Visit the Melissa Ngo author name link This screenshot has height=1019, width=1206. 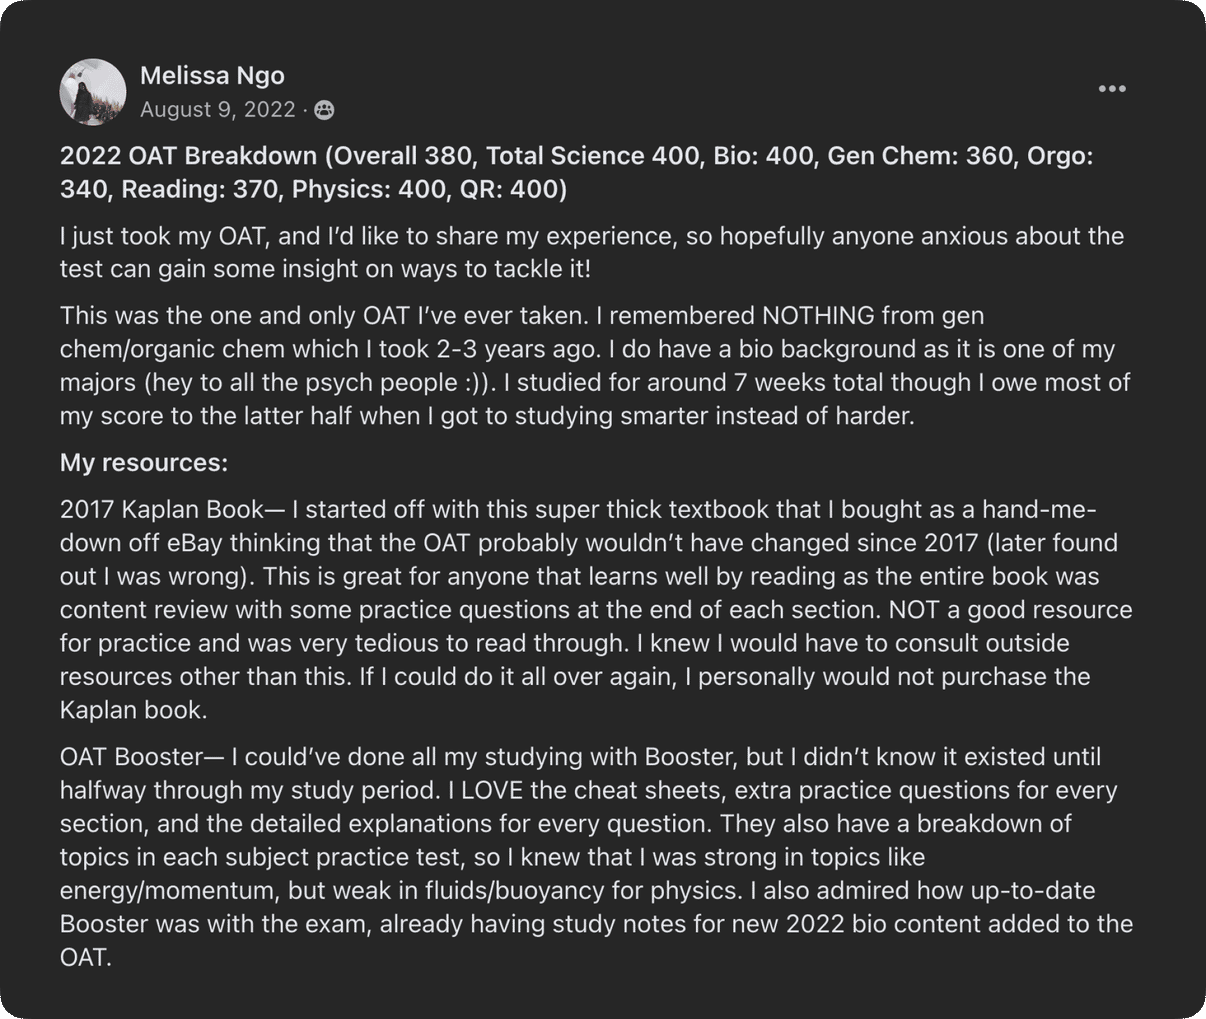212,75
